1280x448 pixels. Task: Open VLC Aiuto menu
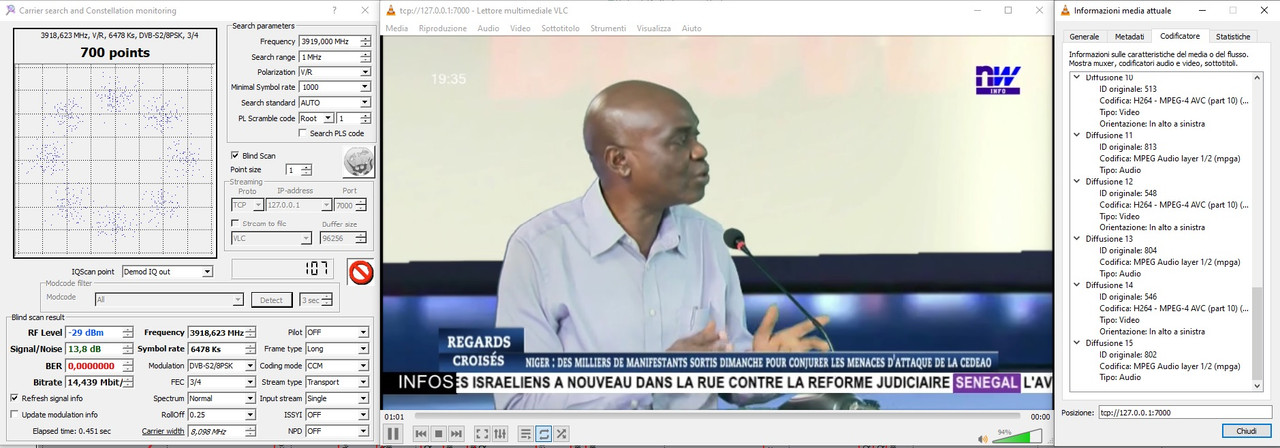pyautogui.click(x=691, y=28)
